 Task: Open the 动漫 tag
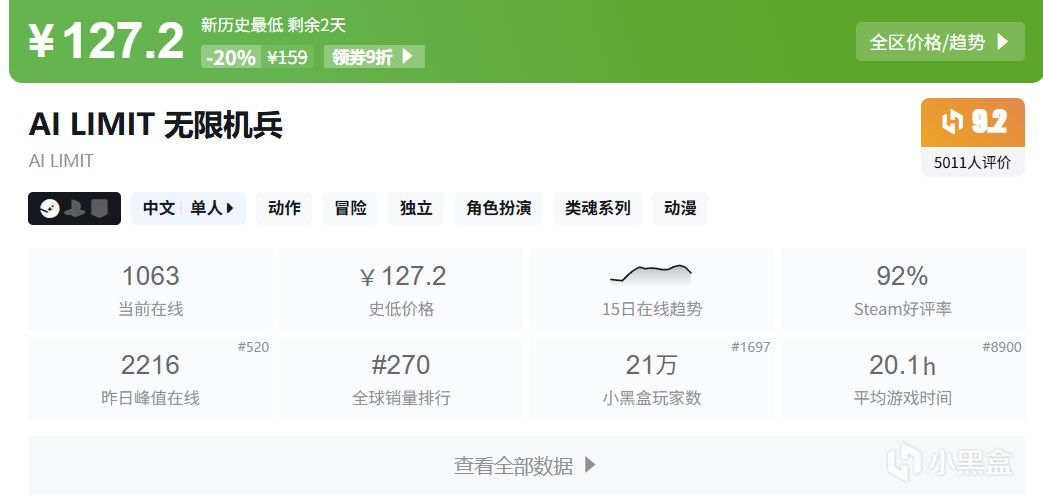pos(680,209)
